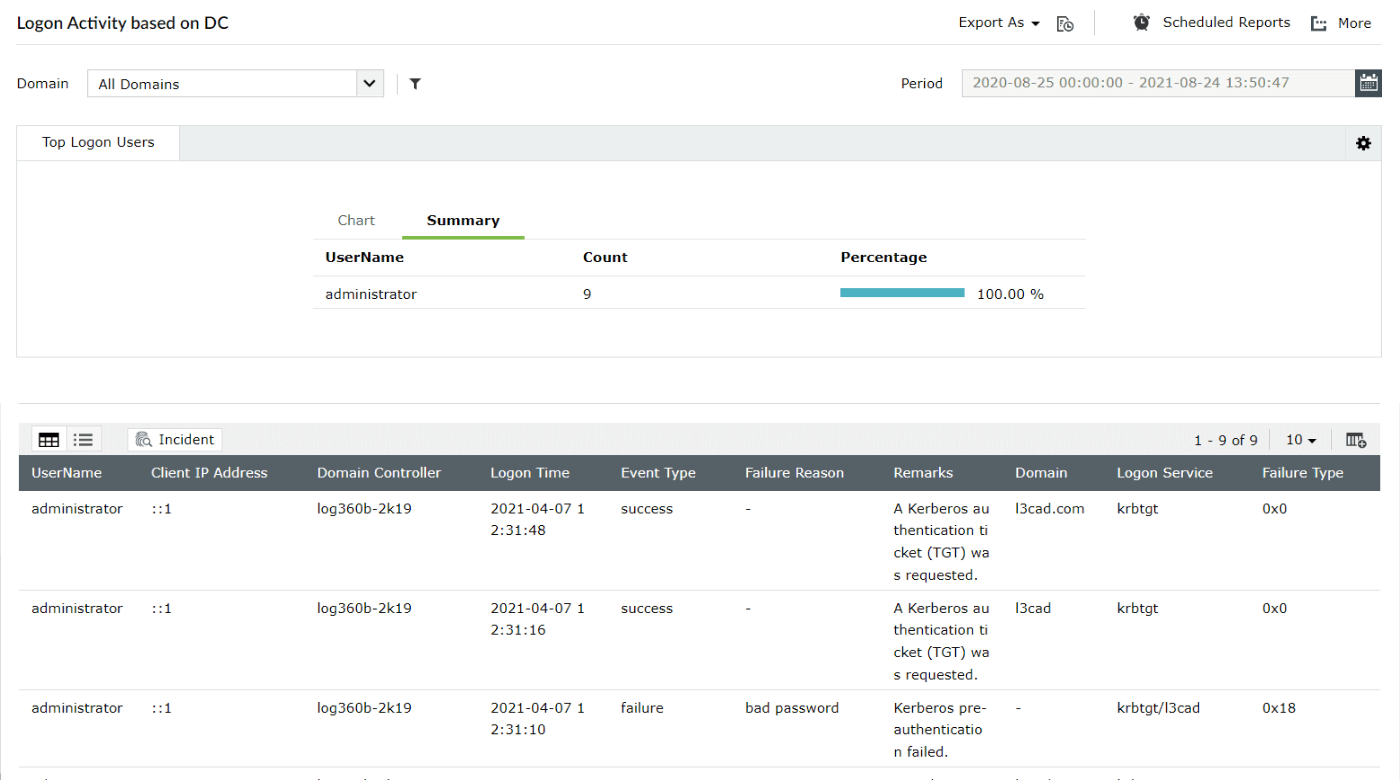Click the add column icon near the page size selector

[1355, 439]
